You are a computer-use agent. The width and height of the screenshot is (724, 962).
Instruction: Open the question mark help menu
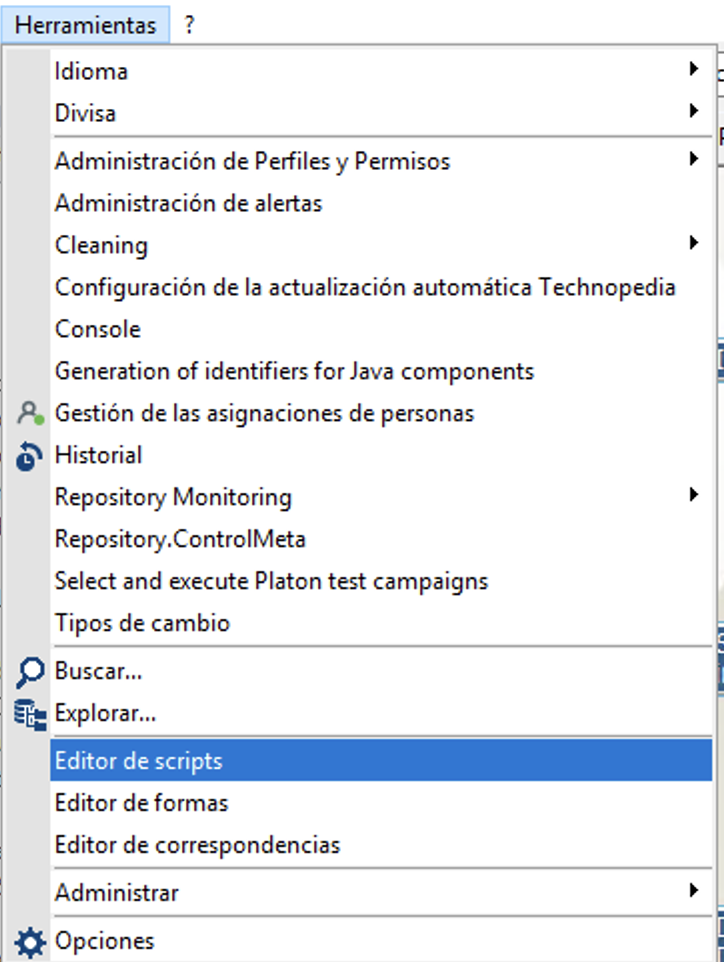(x=189, y=25)
